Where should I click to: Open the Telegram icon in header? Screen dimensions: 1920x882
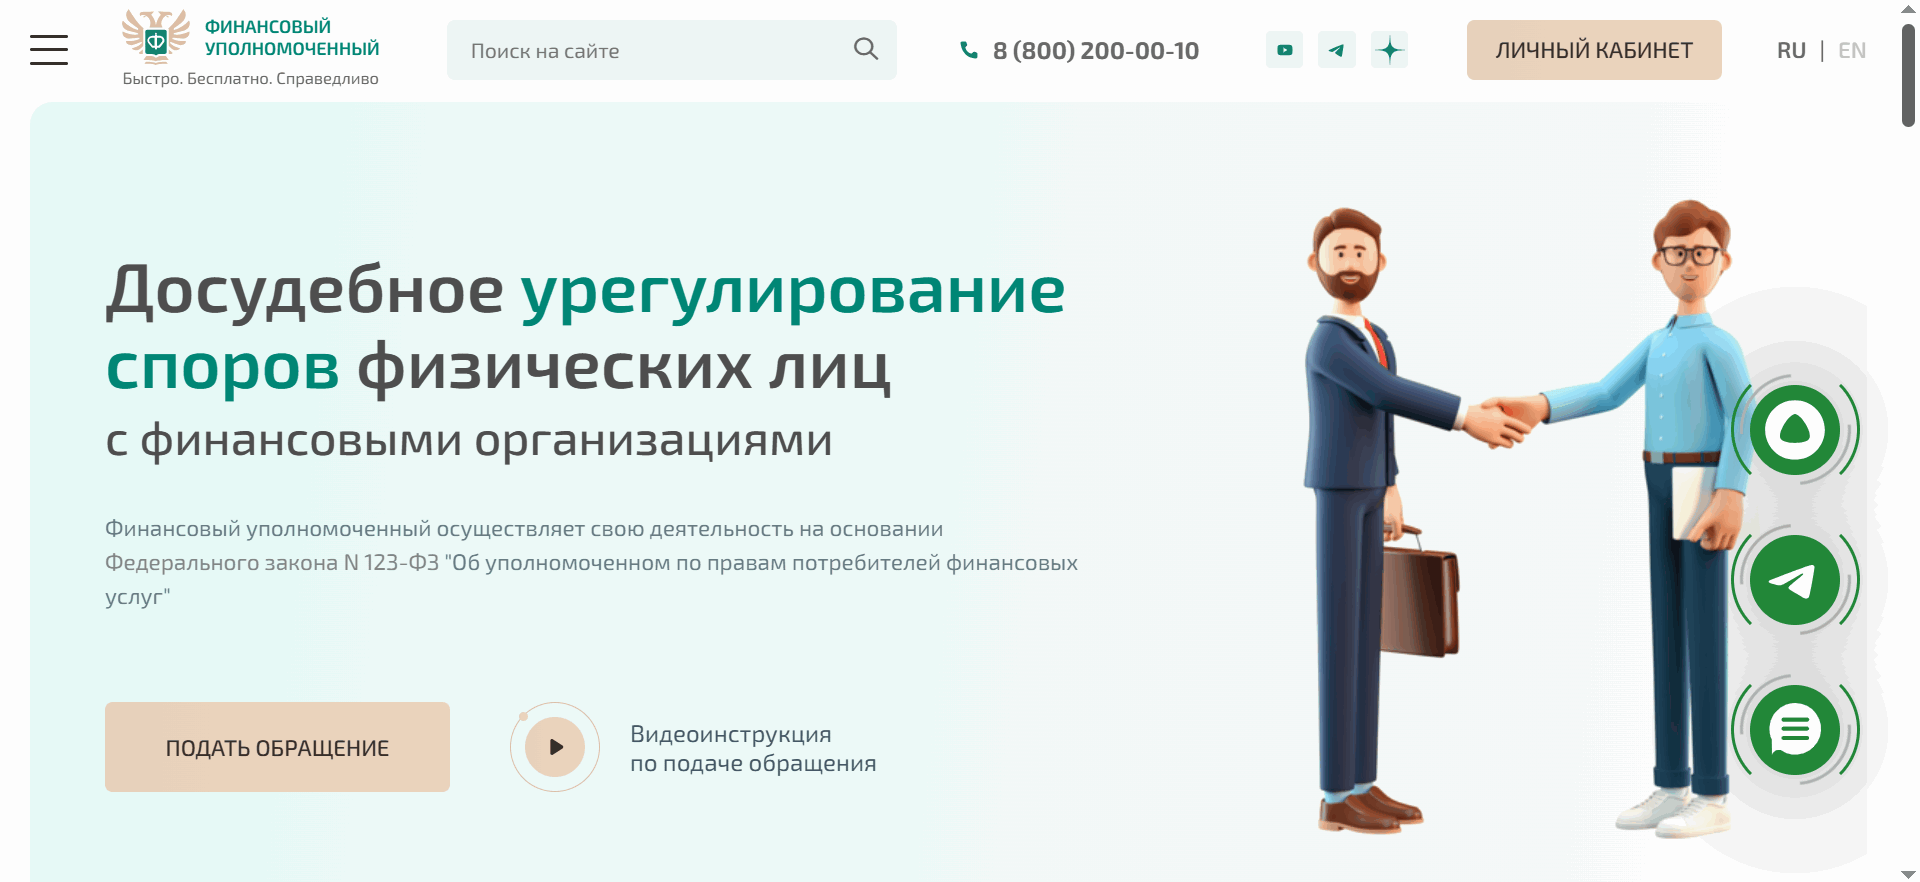1337,50
